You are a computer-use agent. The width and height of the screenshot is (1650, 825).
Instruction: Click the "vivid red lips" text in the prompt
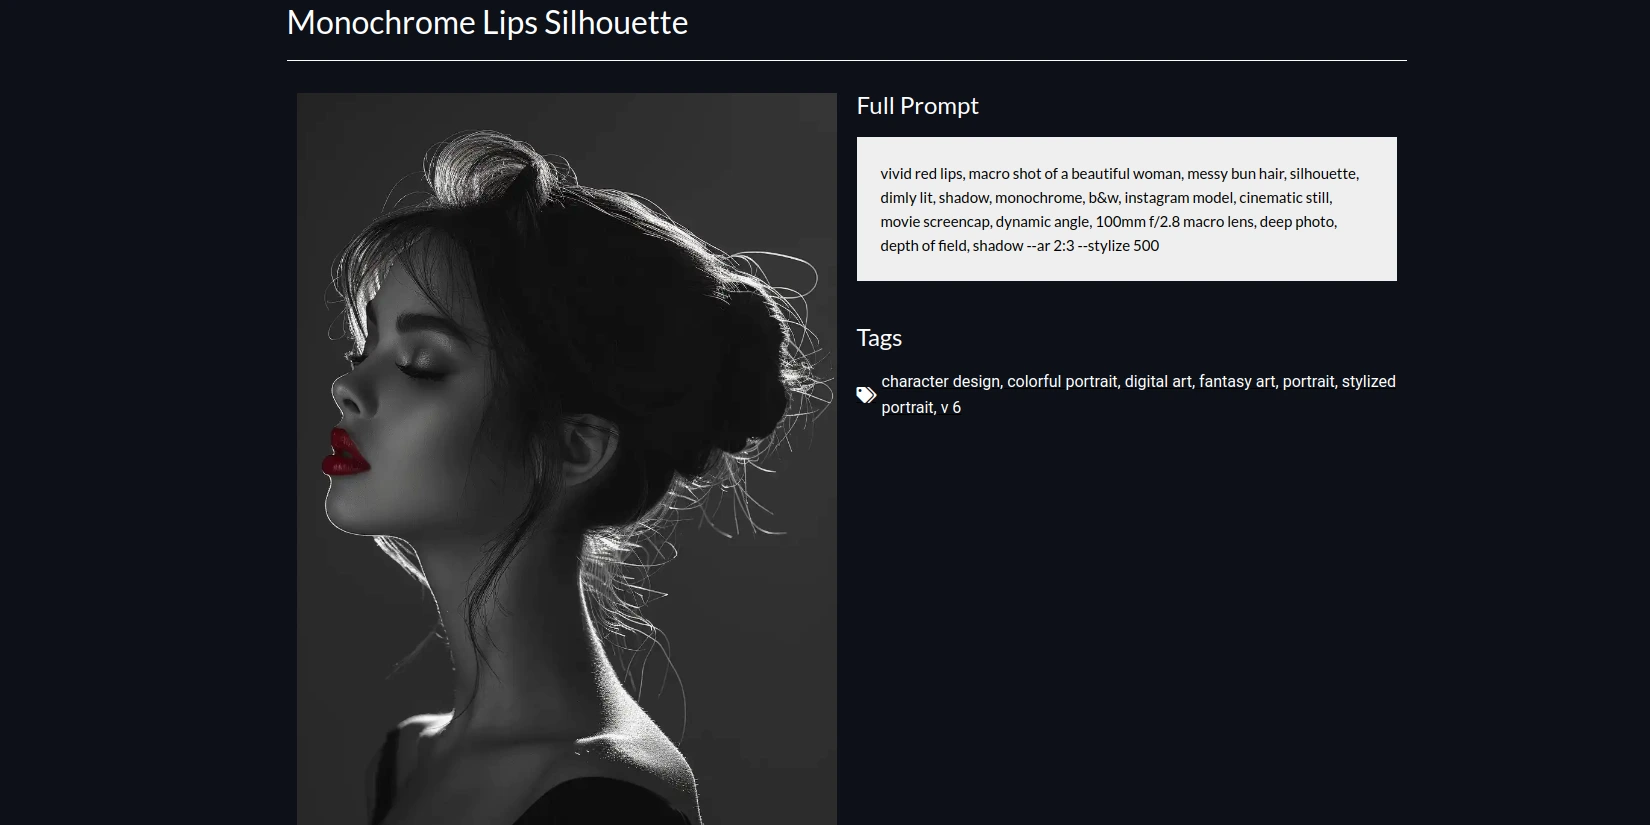click(921, 174)
